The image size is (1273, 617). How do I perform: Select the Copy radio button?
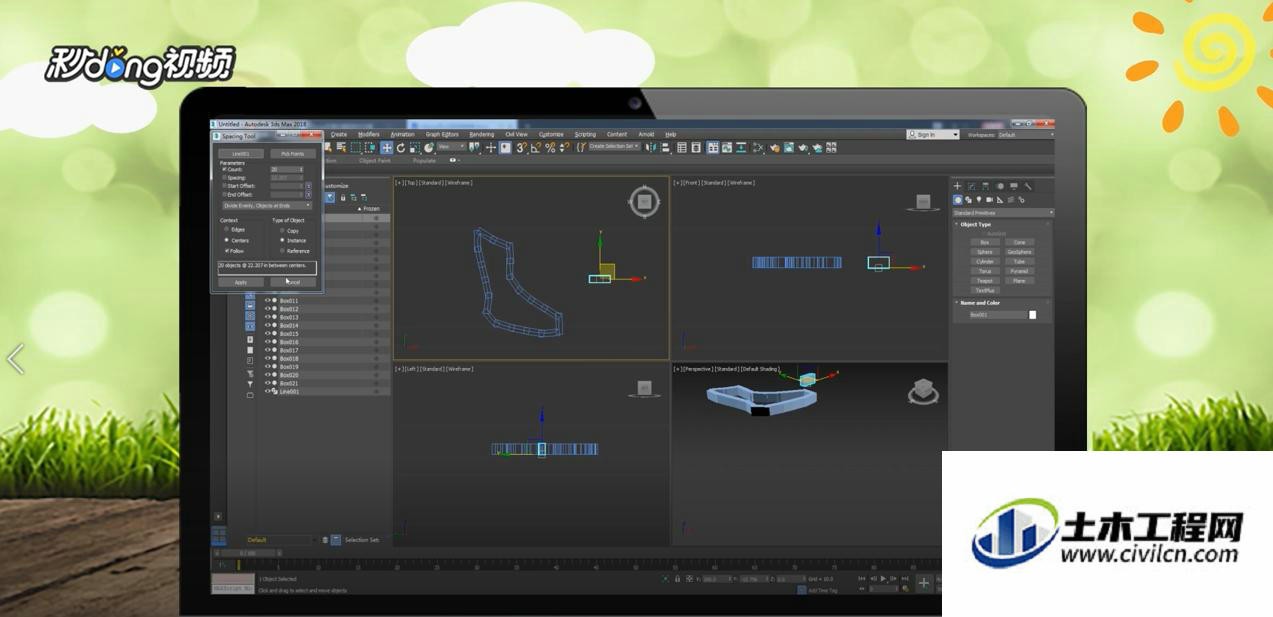point(282,230)
